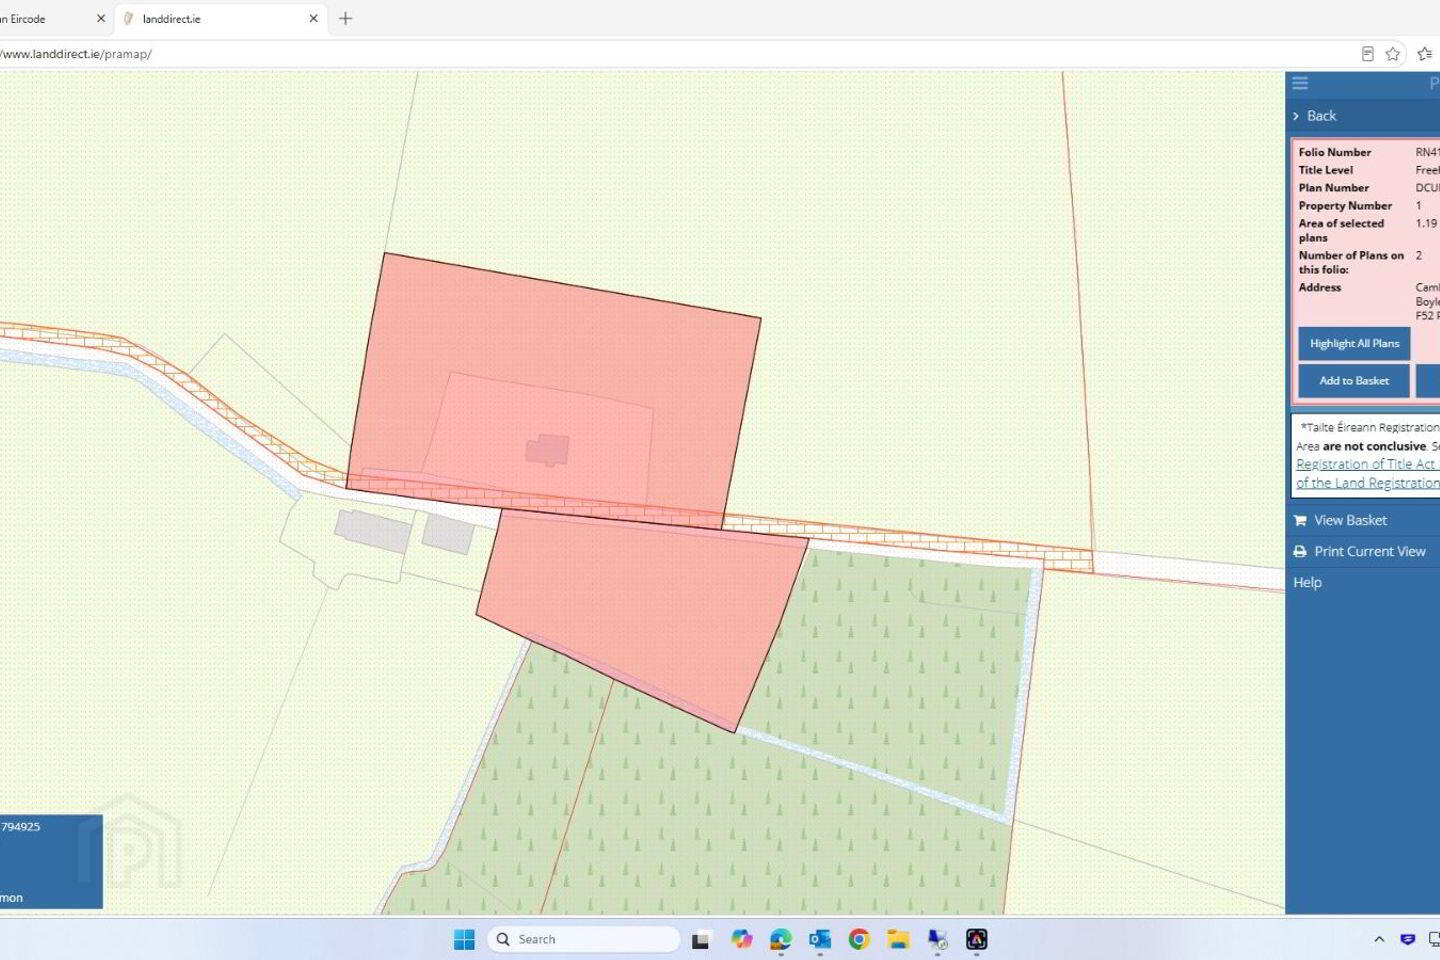Open File Explorer from the taskbar
This screenshot has width=1440, height=960.
point(898,939)
